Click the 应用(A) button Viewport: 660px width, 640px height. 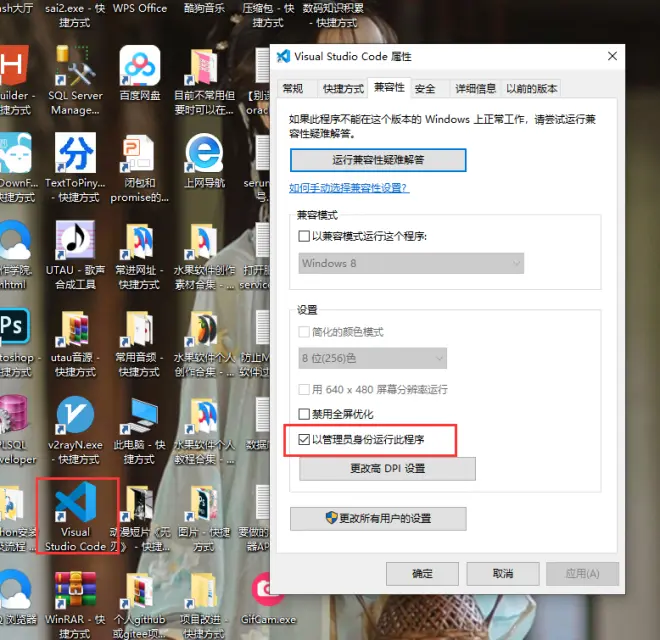pos(583,573)
